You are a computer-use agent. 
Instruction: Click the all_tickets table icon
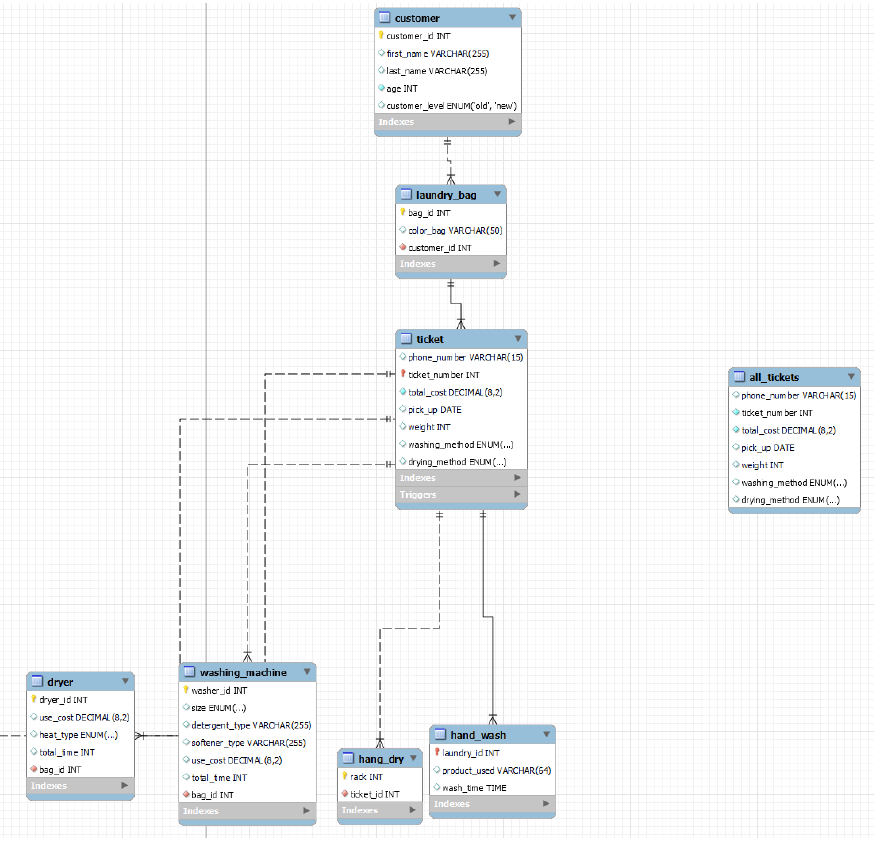coord(739,377)
